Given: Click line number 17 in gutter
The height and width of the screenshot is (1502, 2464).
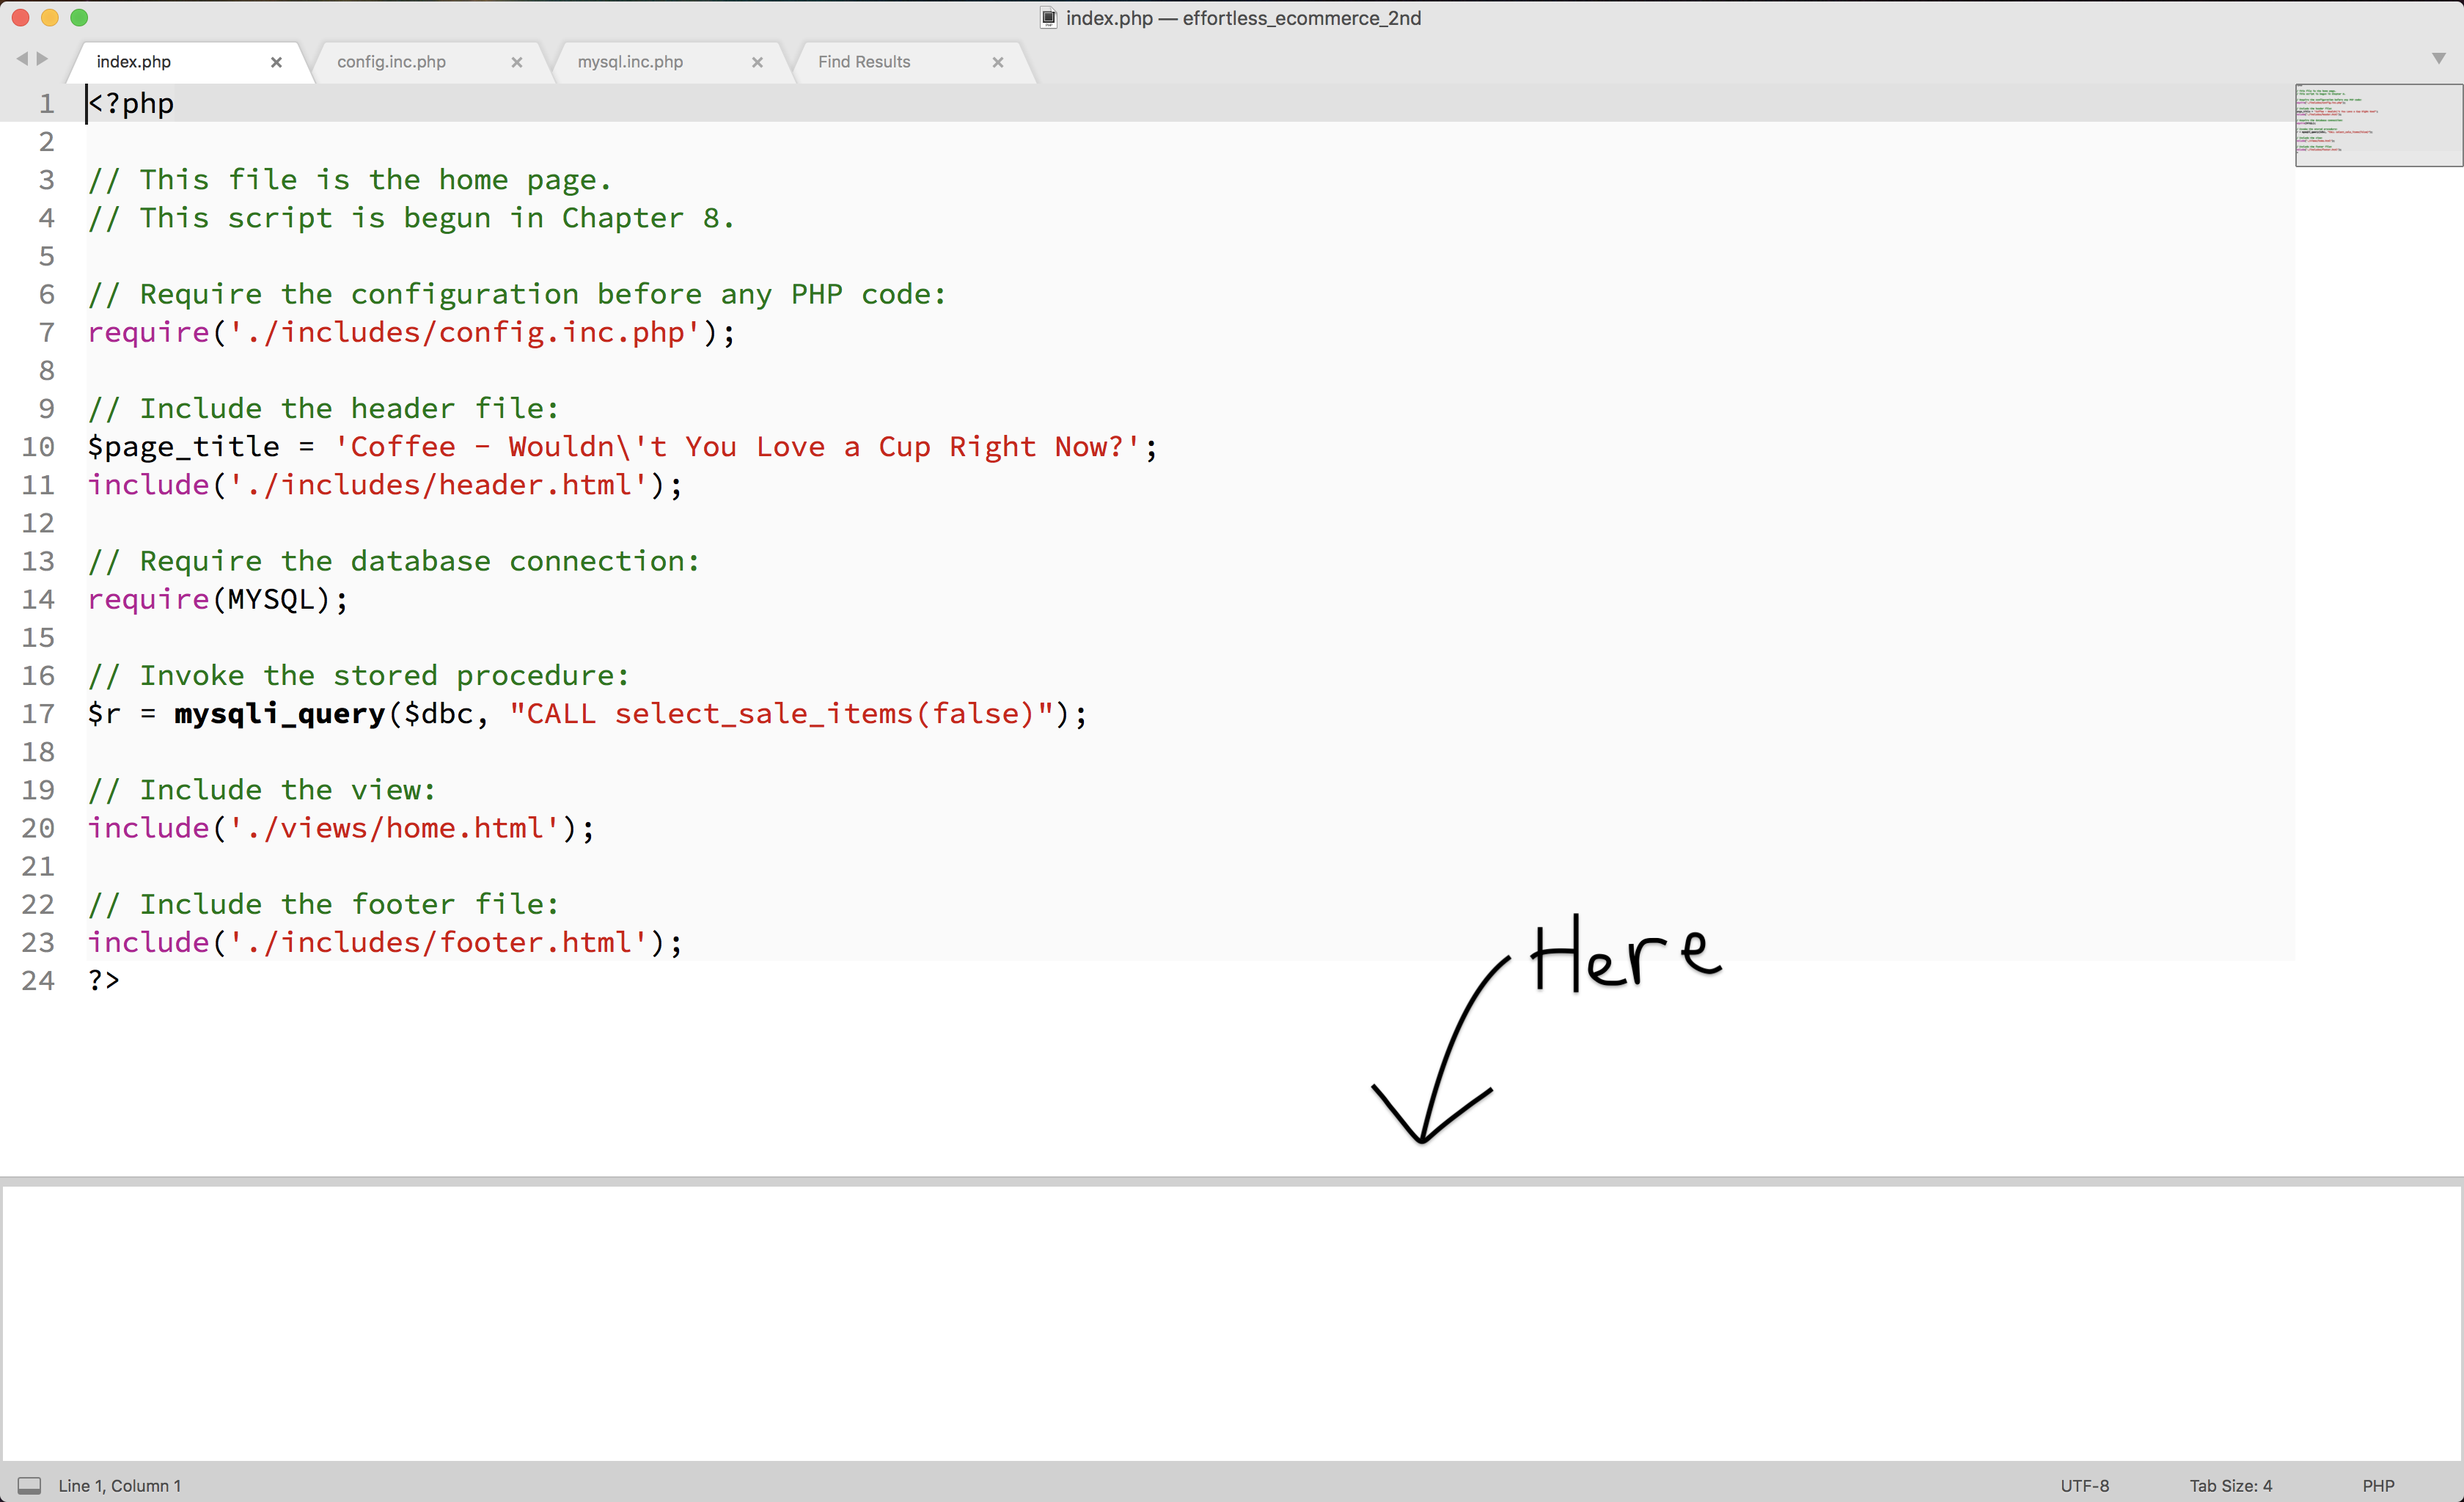Looking at the screenshot, I should [x=38, y=713].
